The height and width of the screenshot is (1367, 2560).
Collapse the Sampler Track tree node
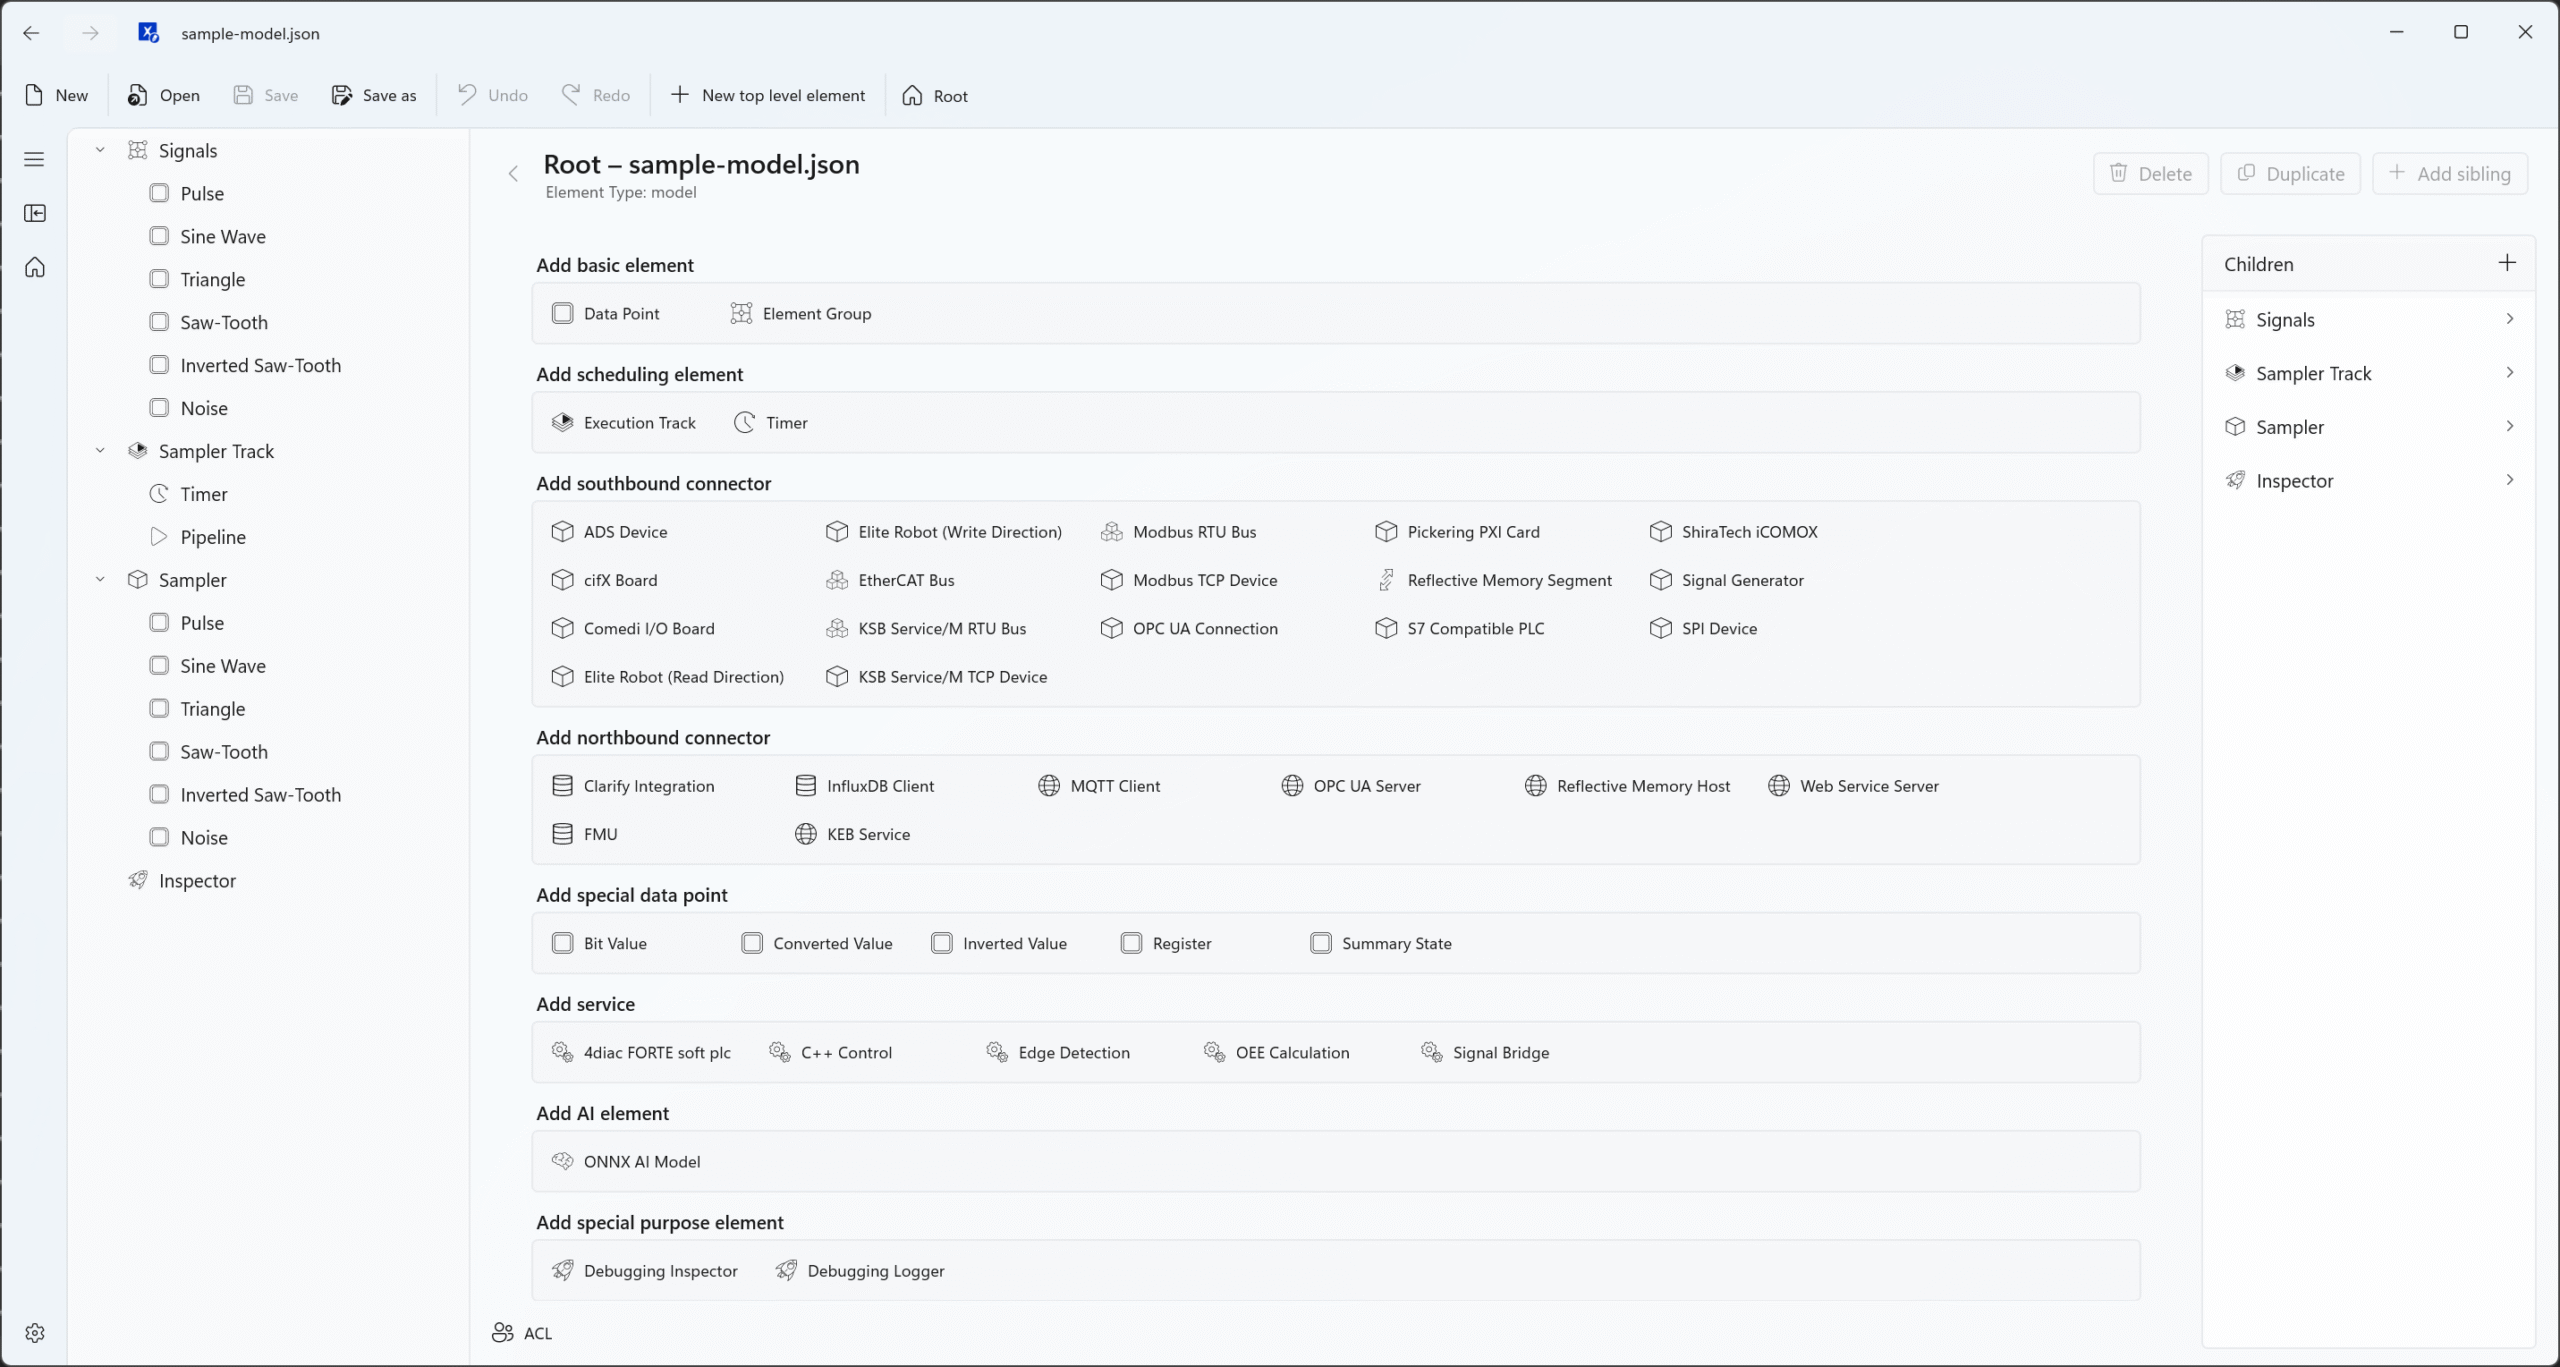pos(100,451)
